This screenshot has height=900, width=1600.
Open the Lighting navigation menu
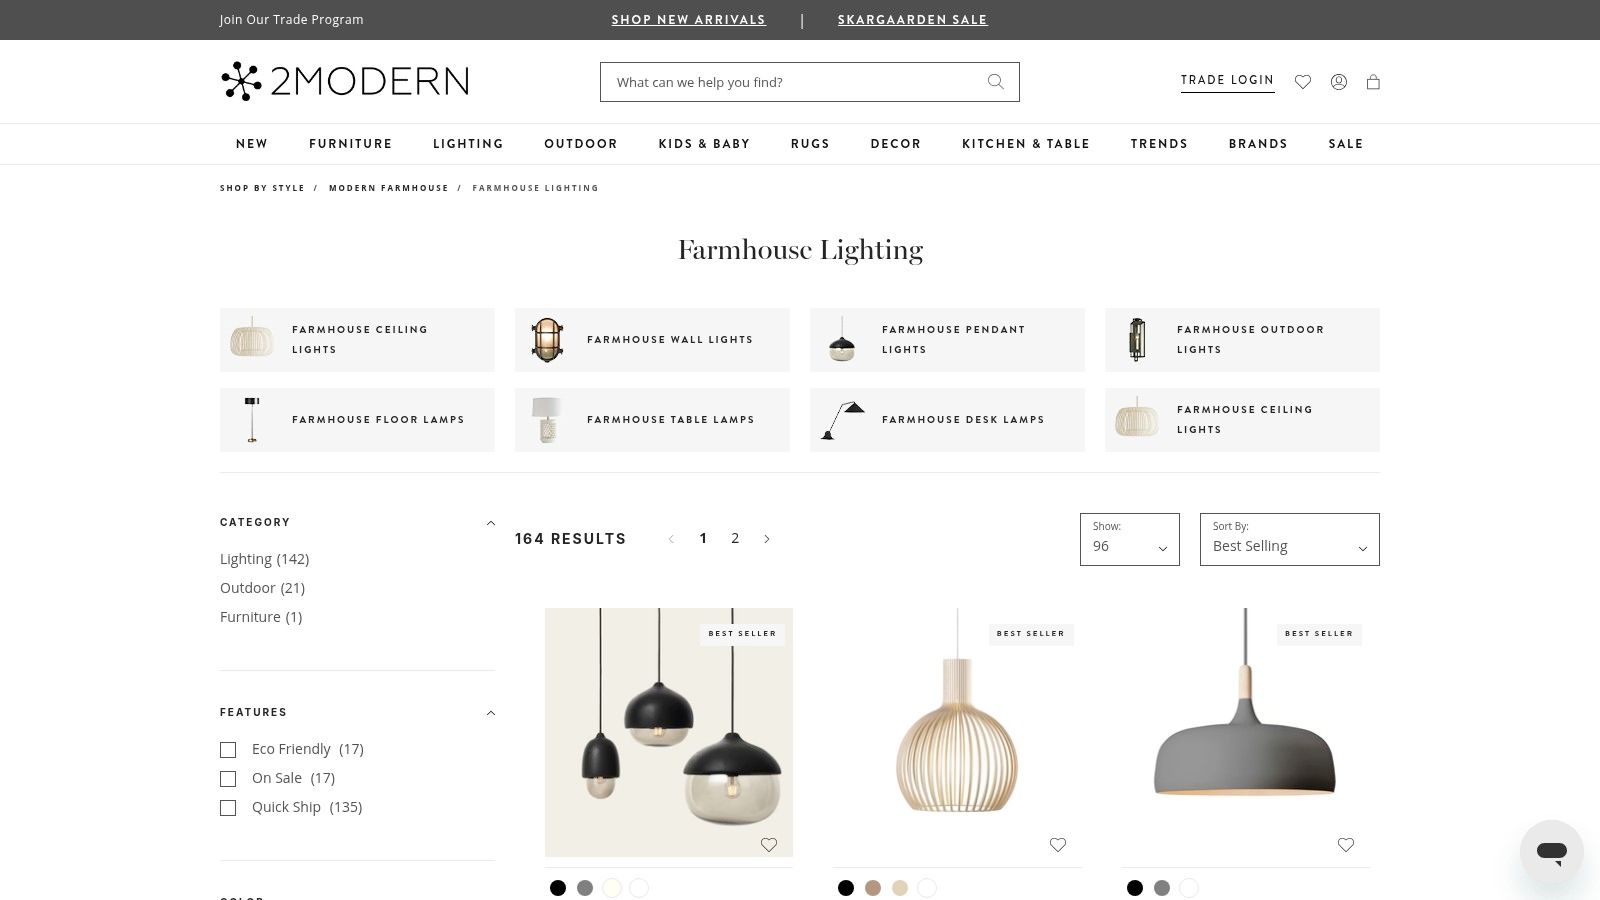pyautogui.click(x=468, y=144)
